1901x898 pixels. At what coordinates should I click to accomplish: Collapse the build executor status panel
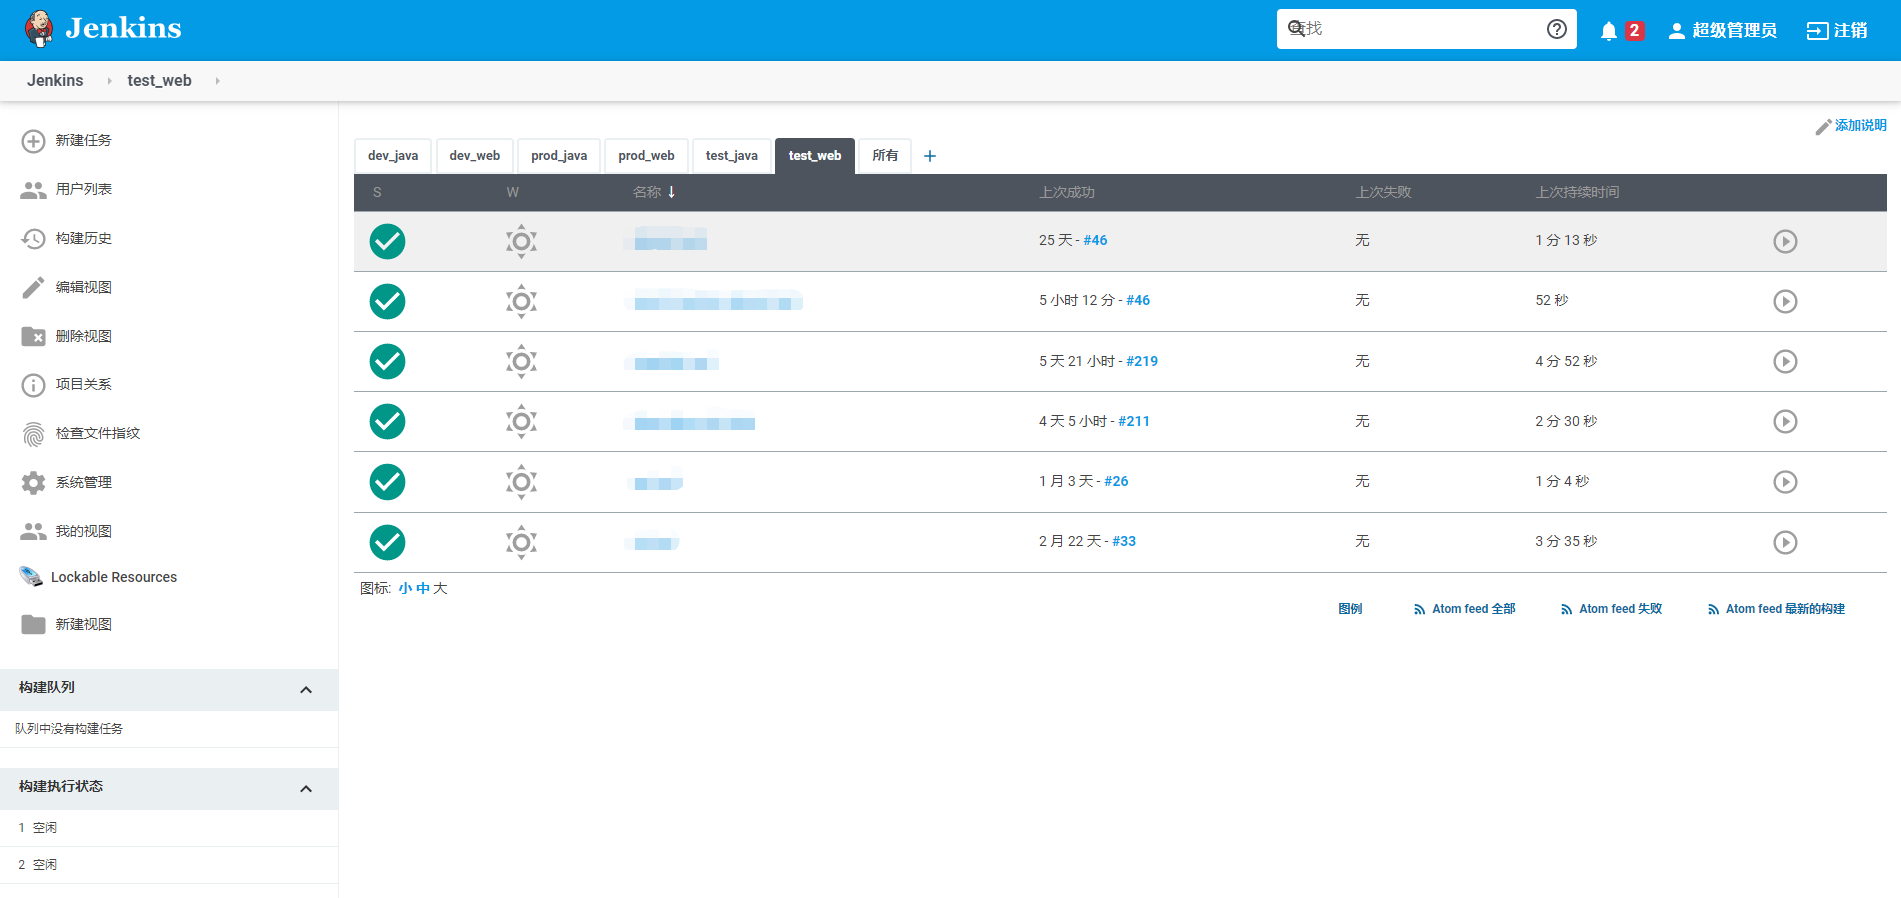(x=306, y=789)
